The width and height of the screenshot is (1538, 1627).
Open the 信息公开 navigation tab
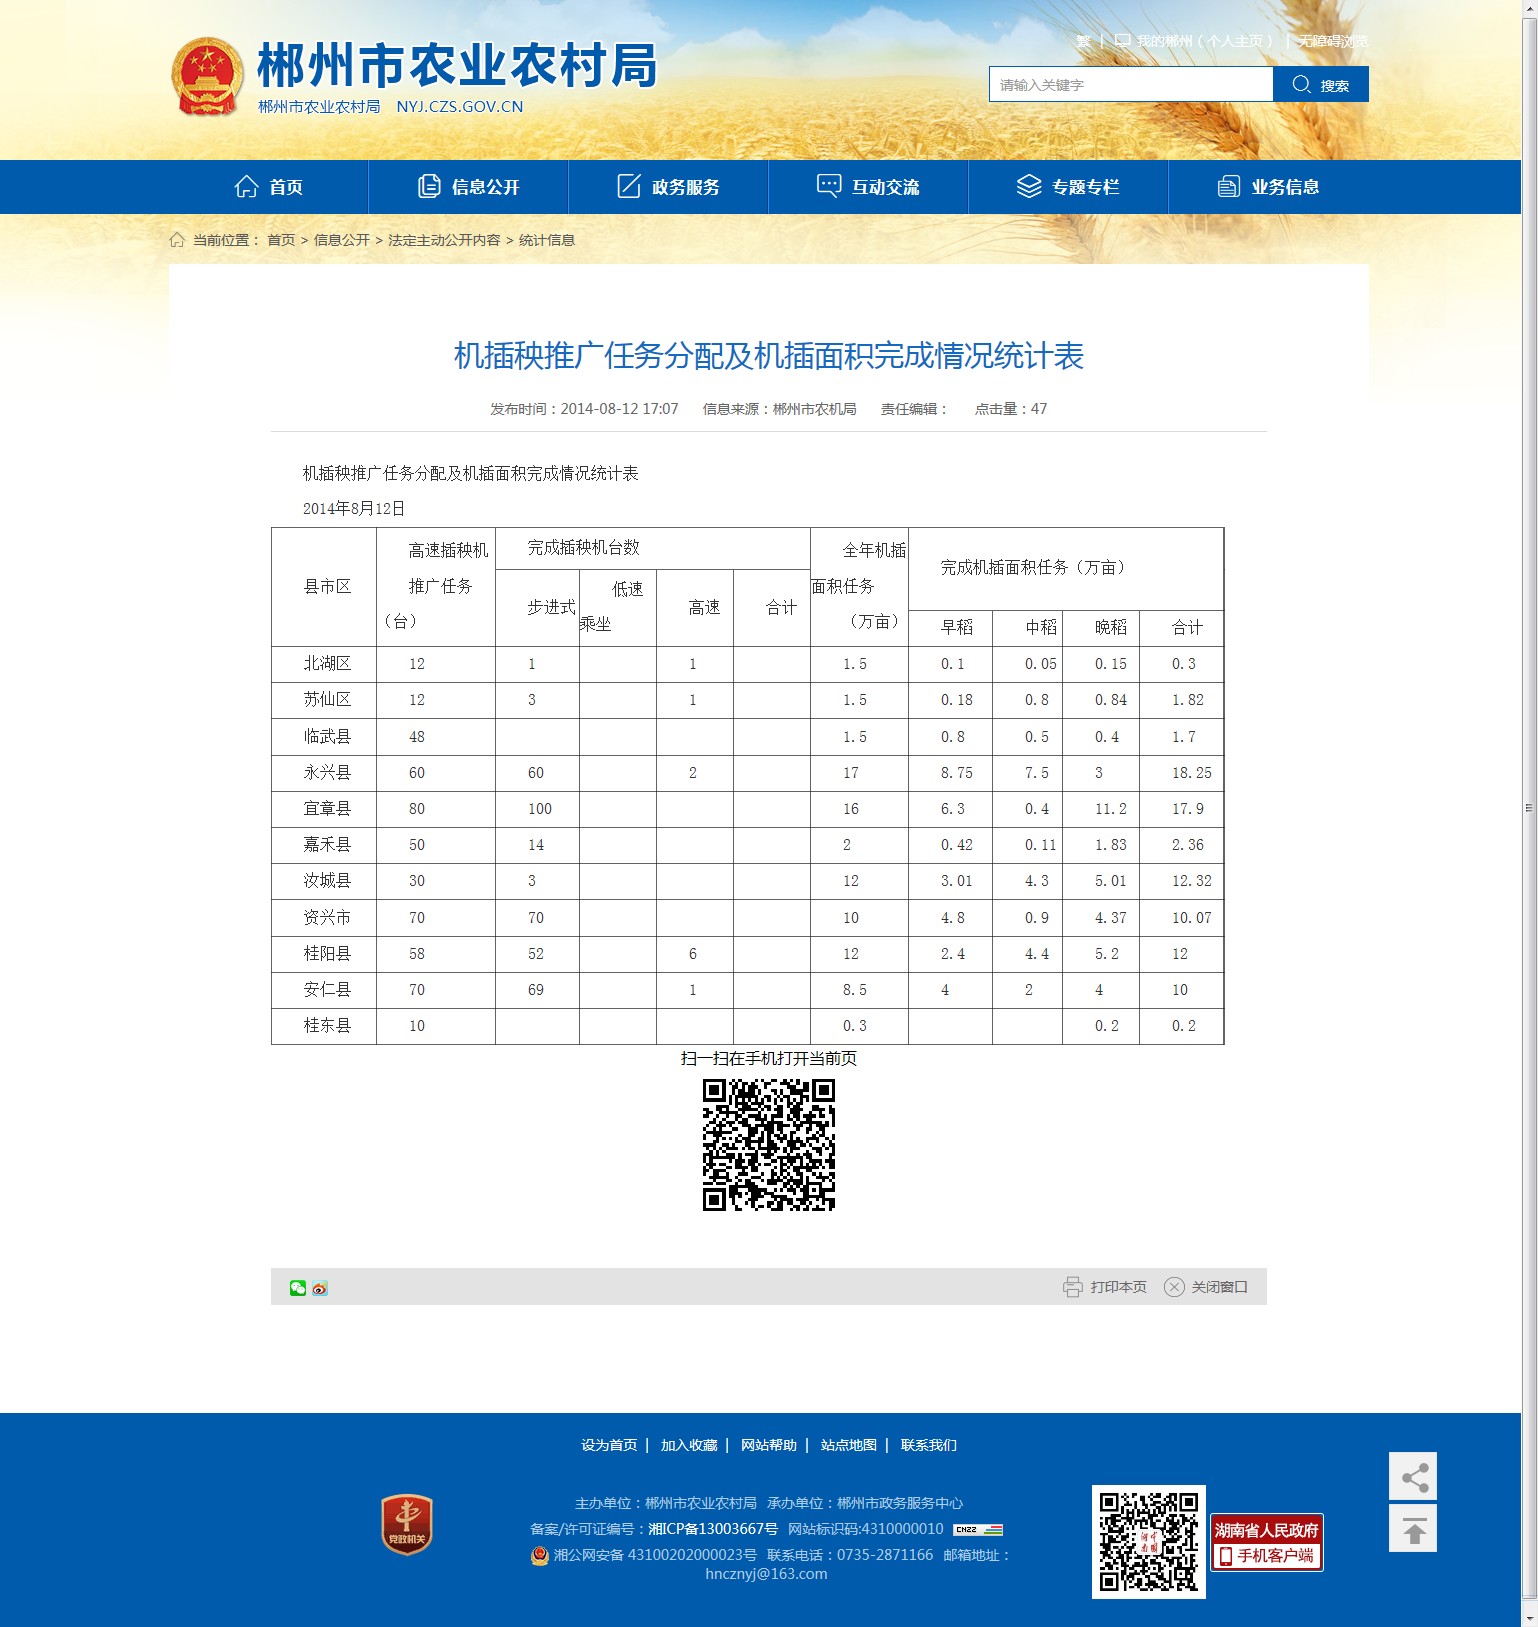[x=469, y=187]
